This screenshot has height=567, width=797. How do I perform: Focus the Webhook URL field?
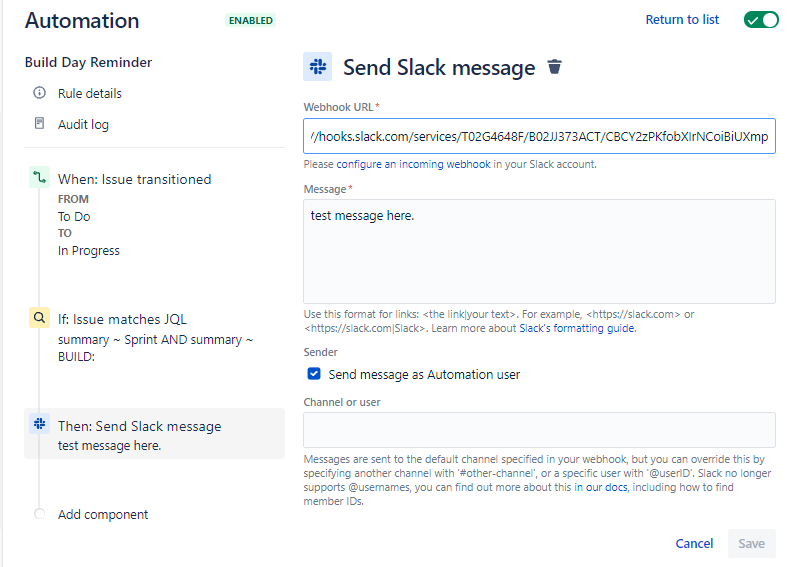click(539, 136)
